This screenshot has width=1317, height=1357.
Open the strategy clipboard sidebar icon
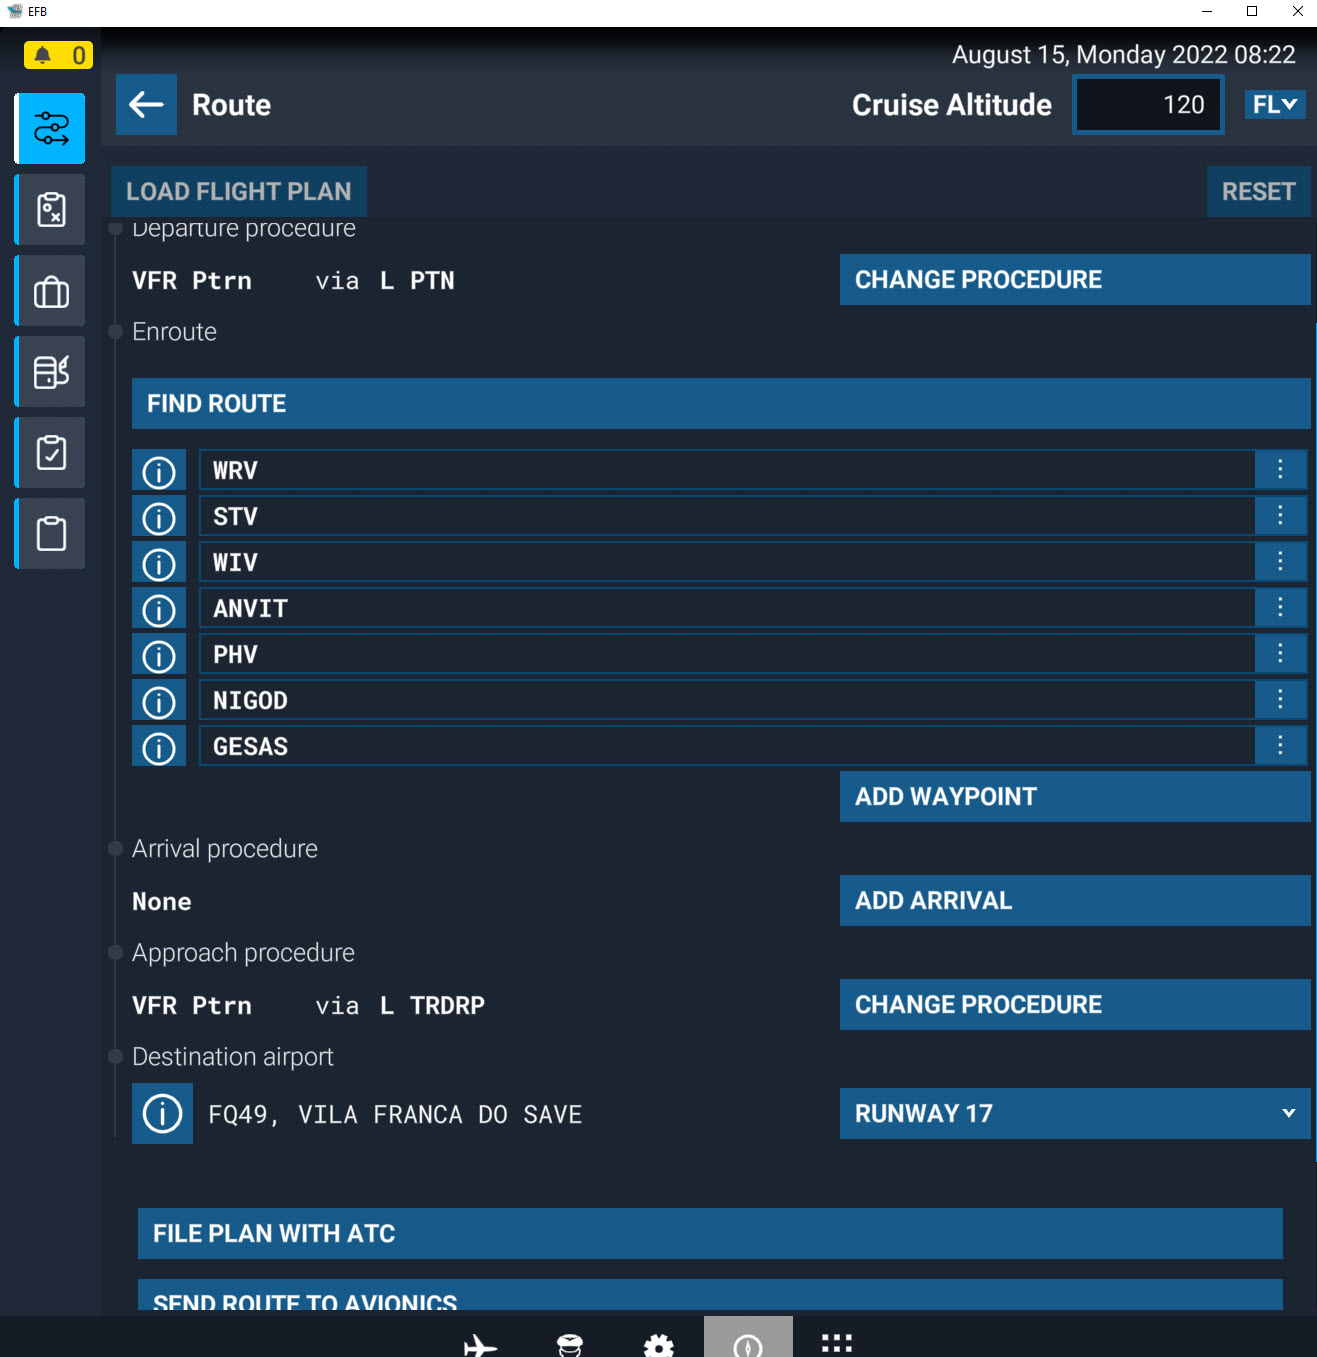click(51, 209)
